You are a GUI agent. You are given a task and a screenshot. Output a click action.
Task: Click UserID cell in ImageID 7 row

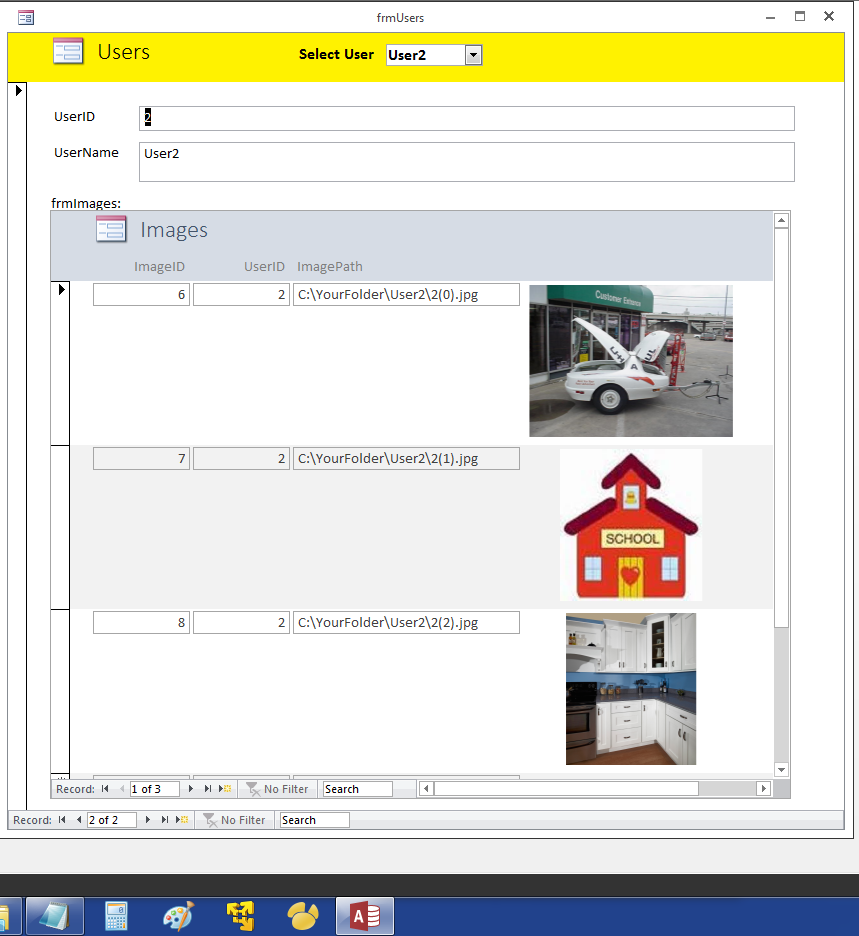[241, 458]
